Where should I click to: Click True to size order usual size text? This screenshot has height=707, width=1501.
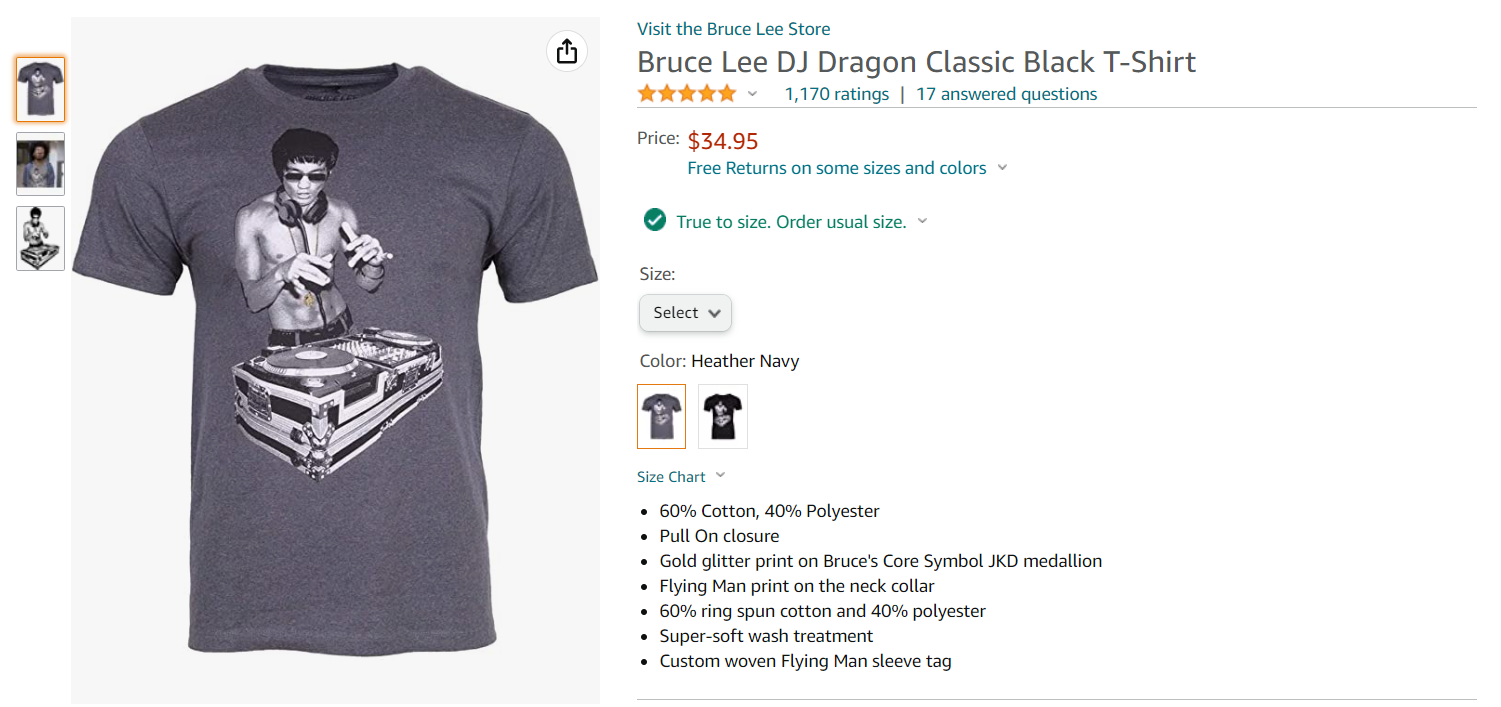(792, 222)
